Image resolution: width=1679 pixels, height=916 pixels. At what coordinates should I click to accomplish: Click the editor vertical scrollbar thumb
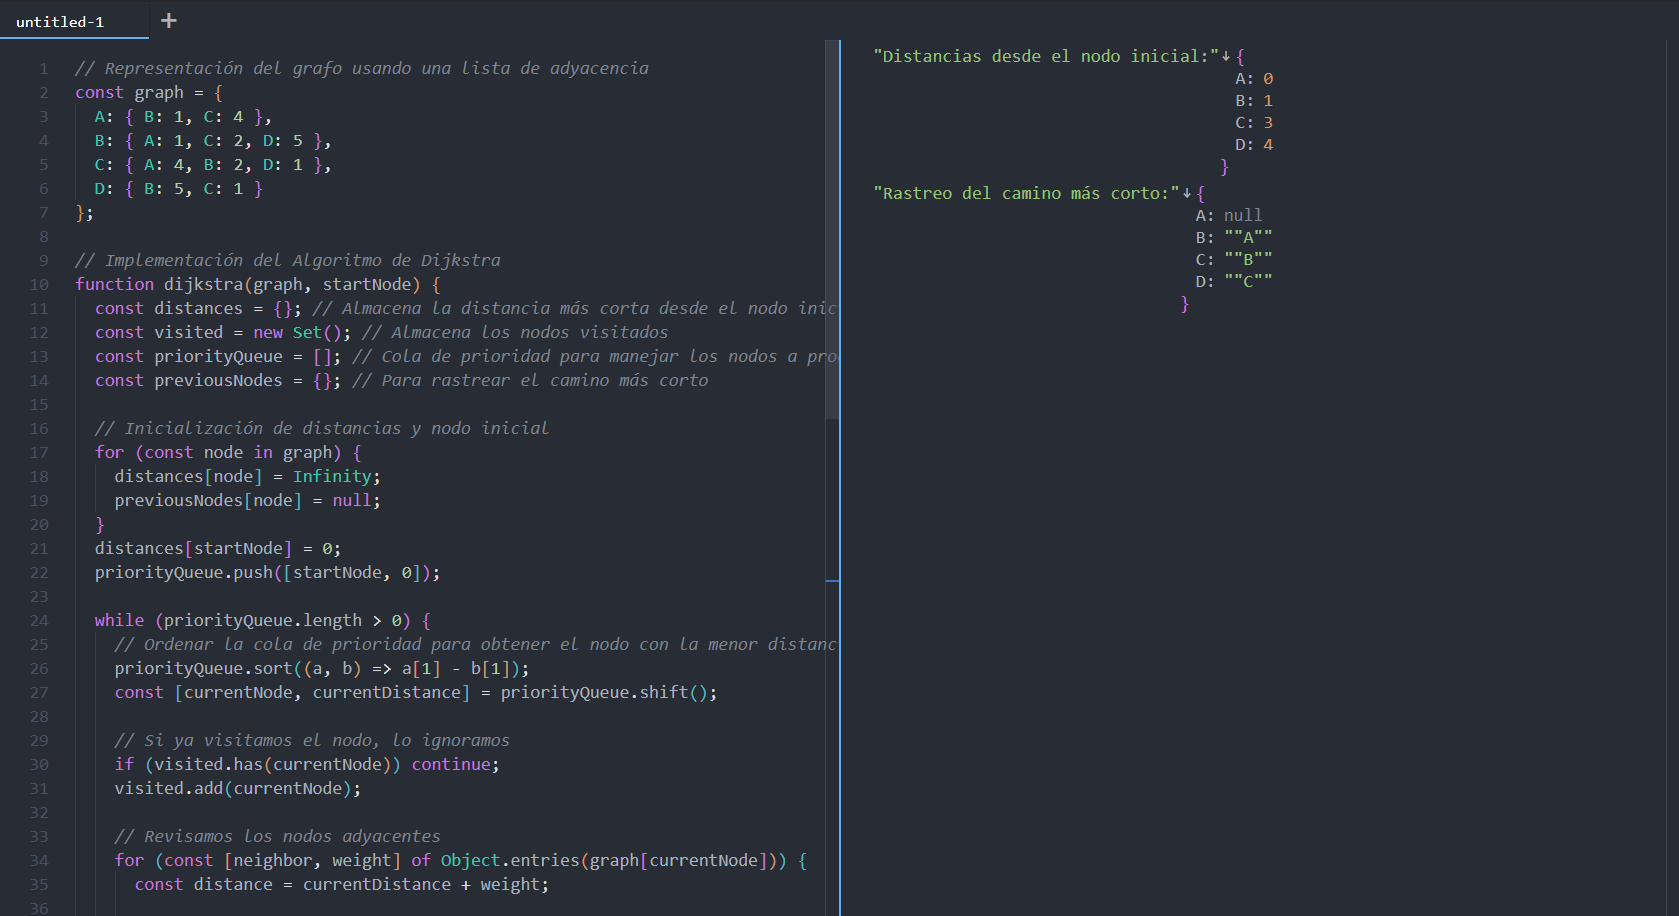click(832, 229)
